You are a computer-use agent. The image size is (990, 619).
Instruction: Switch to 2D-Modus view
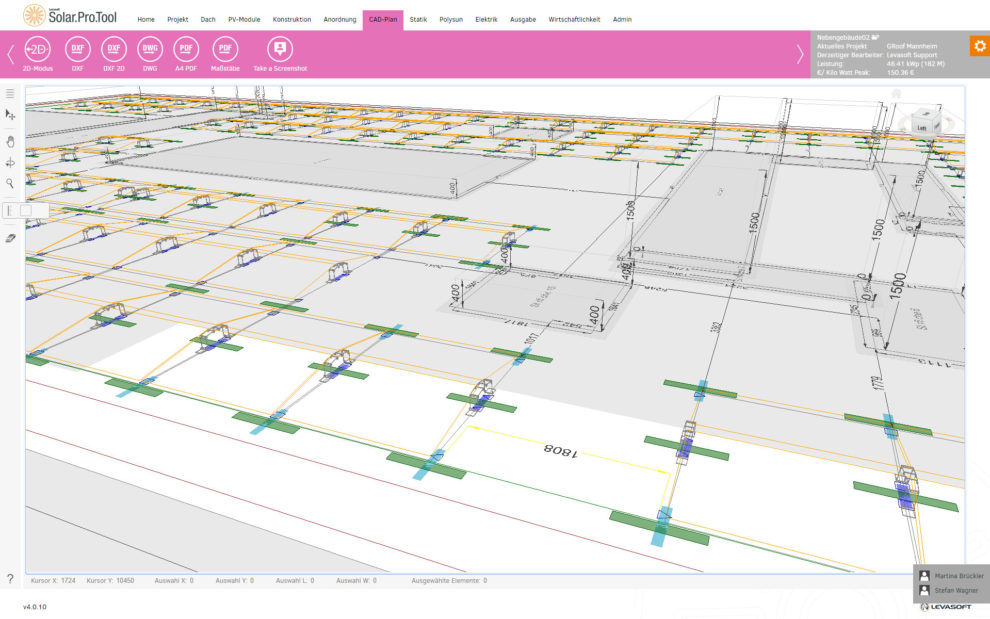tap(37, 49)
